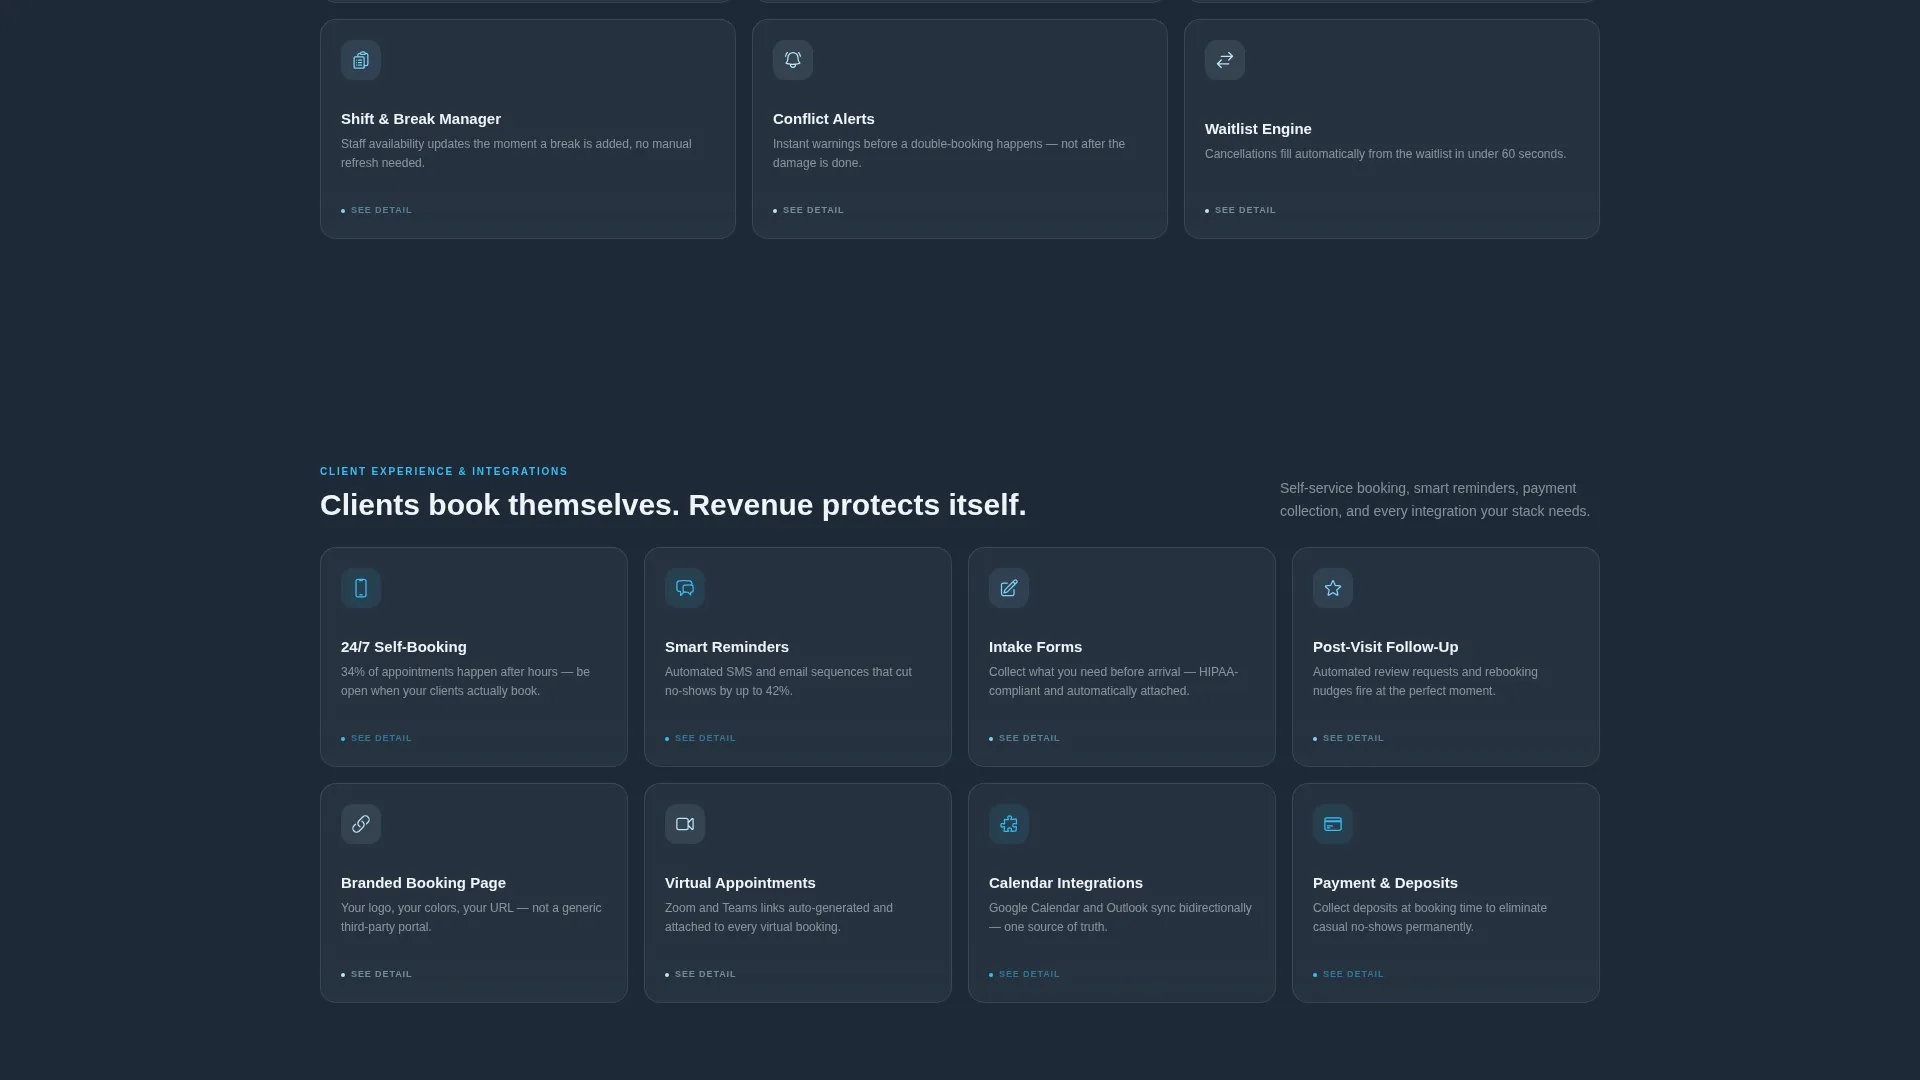
Task: Click the 'Your logo, your colors, your URL' text
Action: [x=471, y=917]
